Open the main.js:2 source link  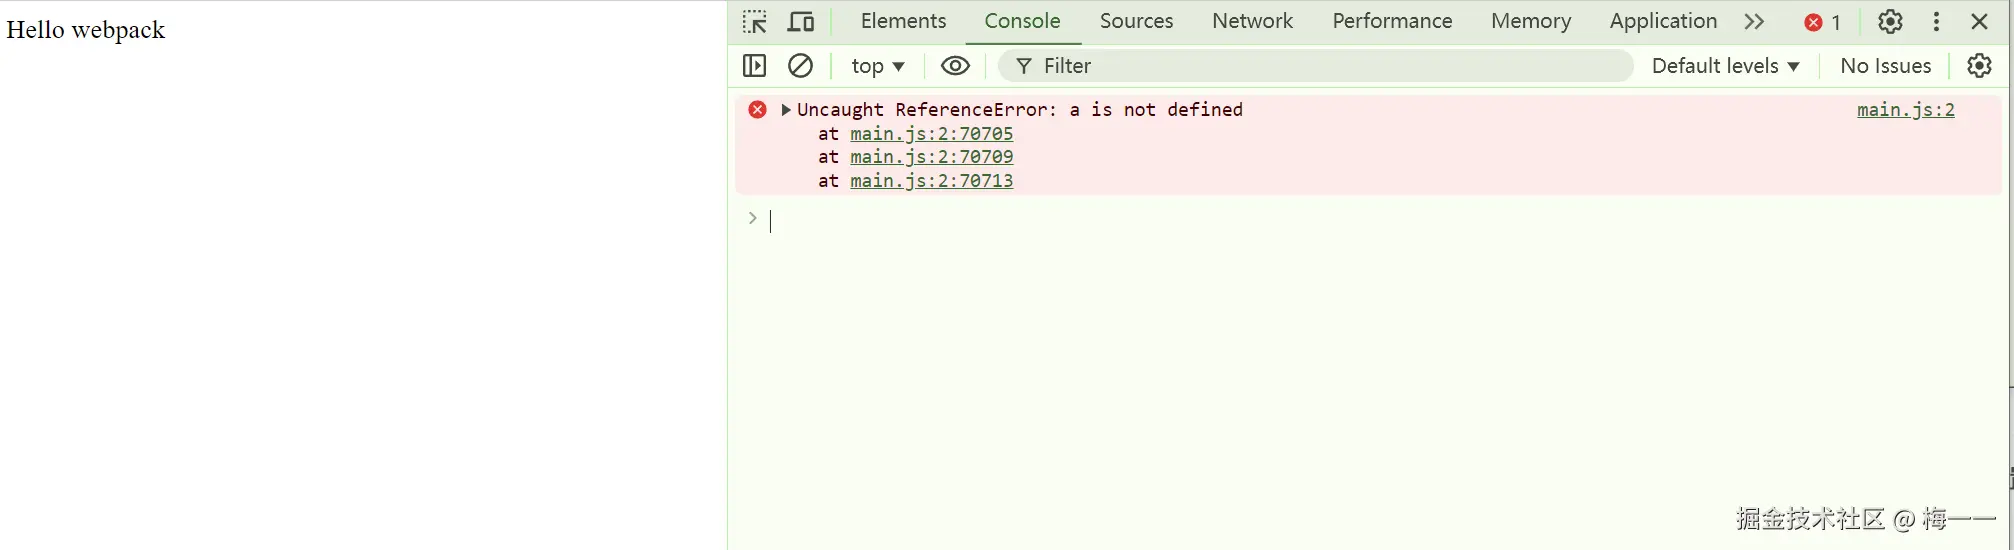(x=1905, y=110)
